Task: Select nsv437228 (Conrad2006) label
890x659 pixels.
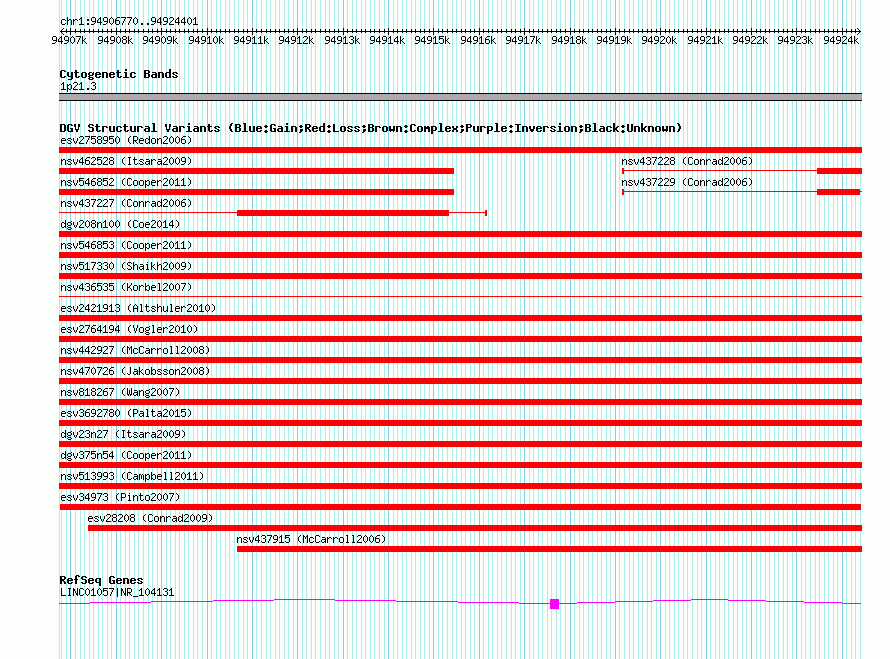Action: click(x=687, y=161)
